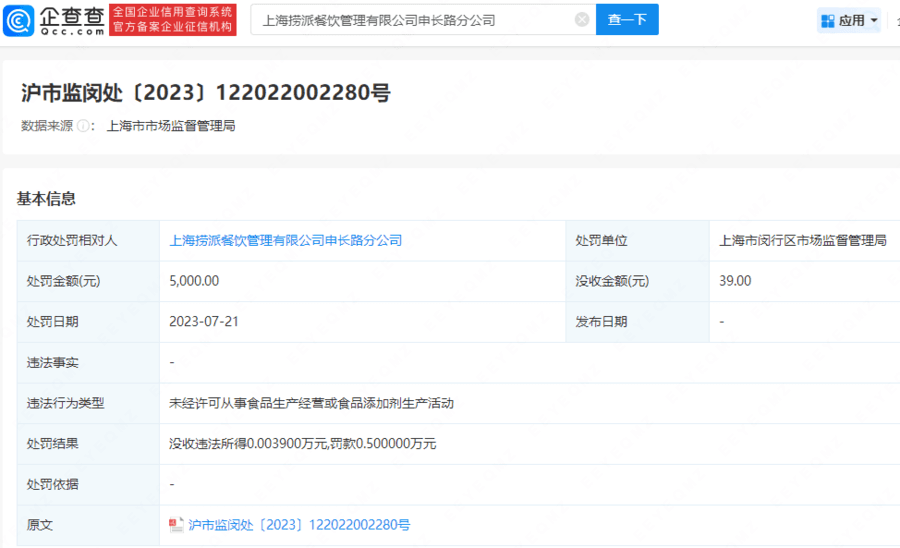This screenshot has width=900, height=548.
Task: Select the 5,000.00 penalty amount cell
Action: [194, 281]
